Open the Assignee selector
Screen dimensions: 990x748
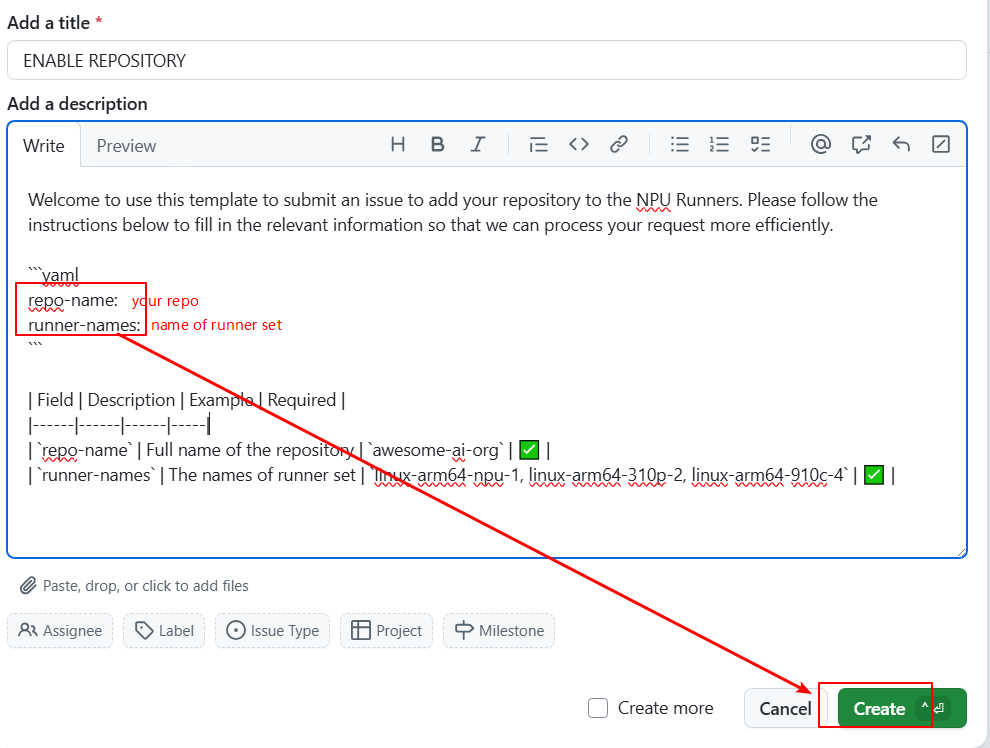click(60, 631)
